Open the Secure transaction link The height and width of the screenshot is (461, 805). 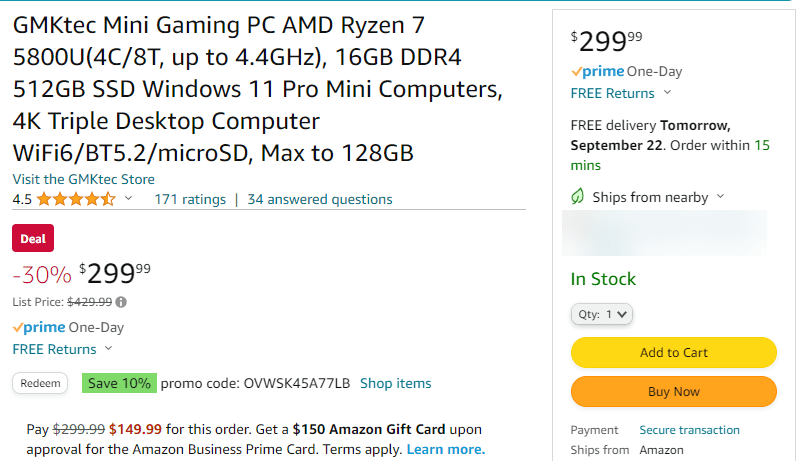[689, 430]
